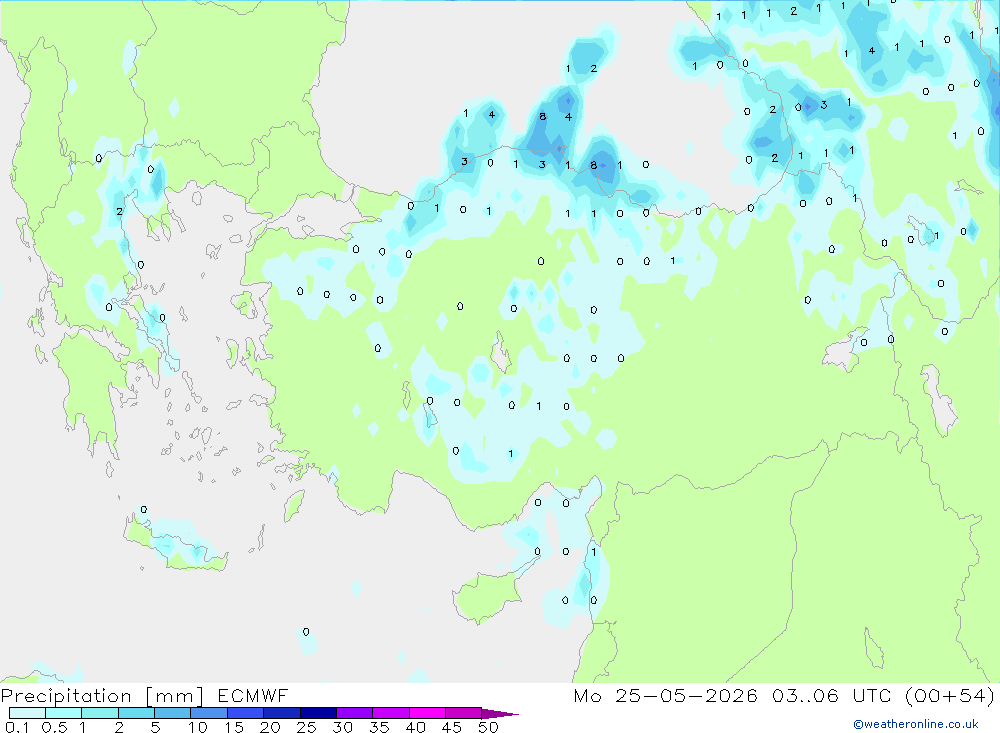This screenshot has width=1000, height=733.
Task: Click the legend tick label '15'
Action: click(x=234, y=727)
